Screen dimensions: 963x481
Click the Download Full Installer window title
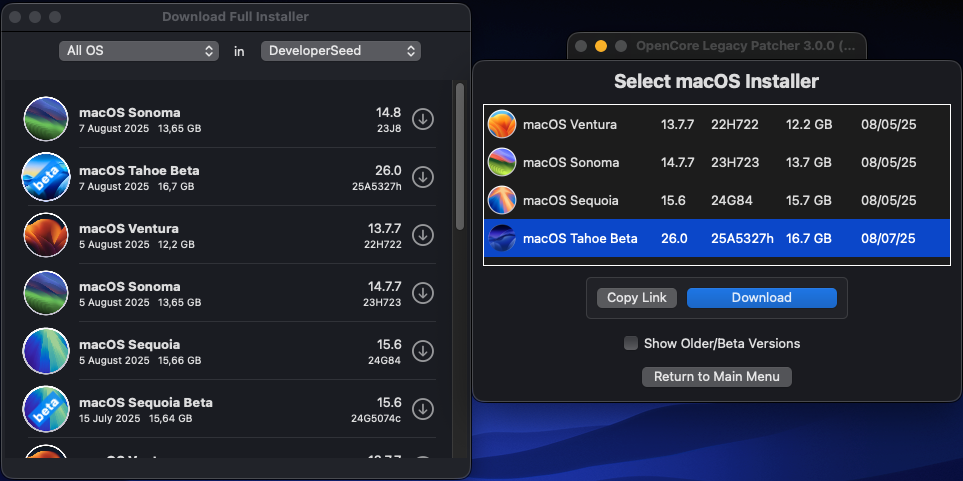click(x=235, y=17)
